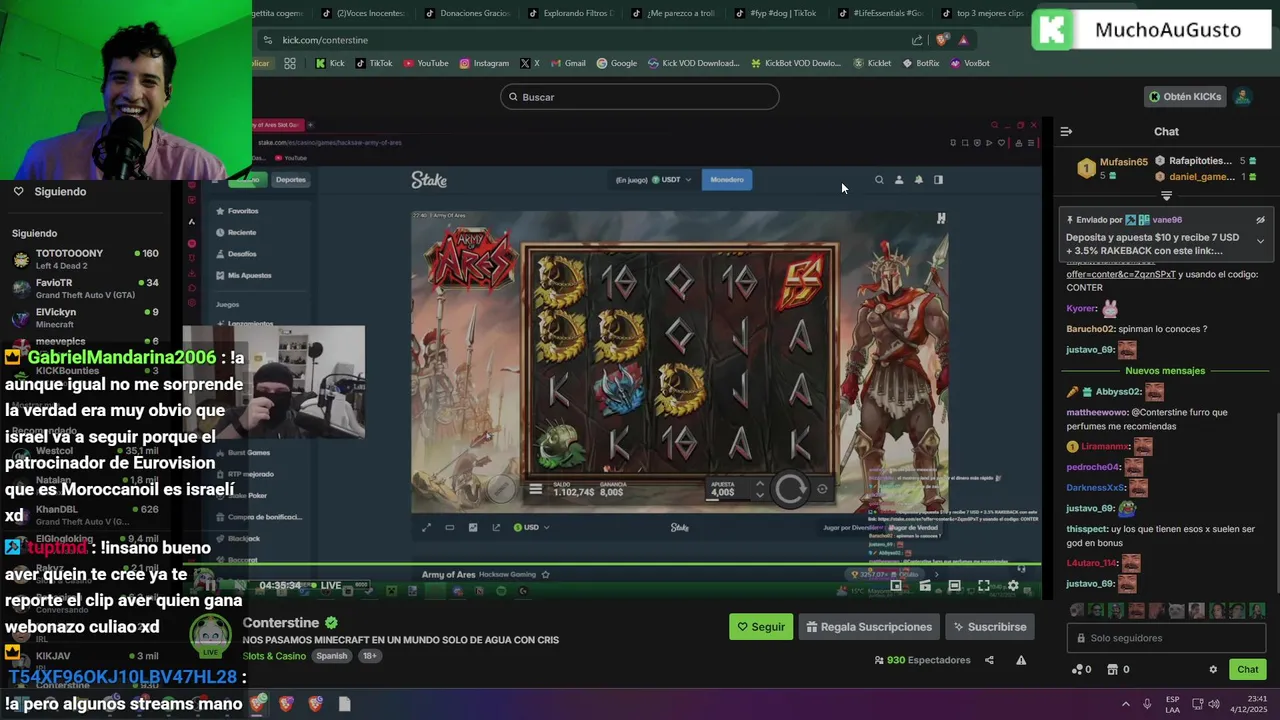Click the Spanish language tag

coord(331,656)
